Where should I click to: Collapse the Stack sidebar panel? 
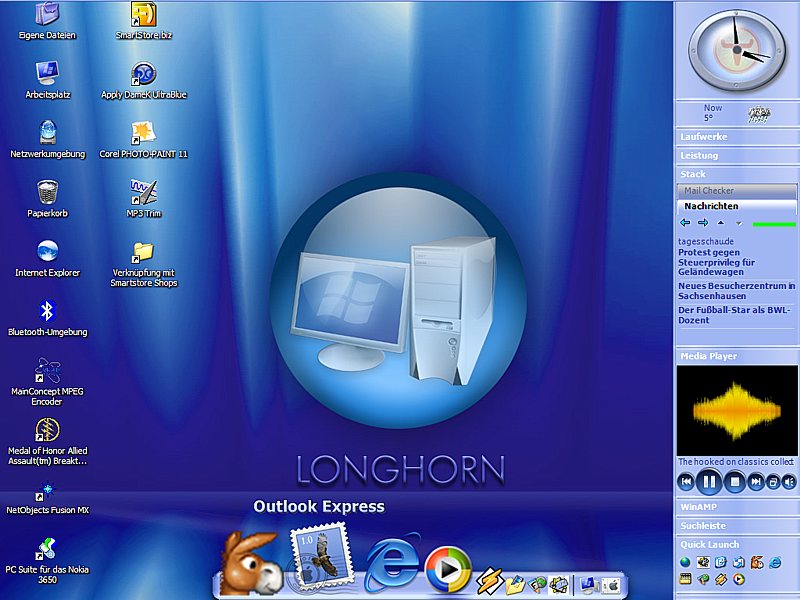(x=737, y=174)
